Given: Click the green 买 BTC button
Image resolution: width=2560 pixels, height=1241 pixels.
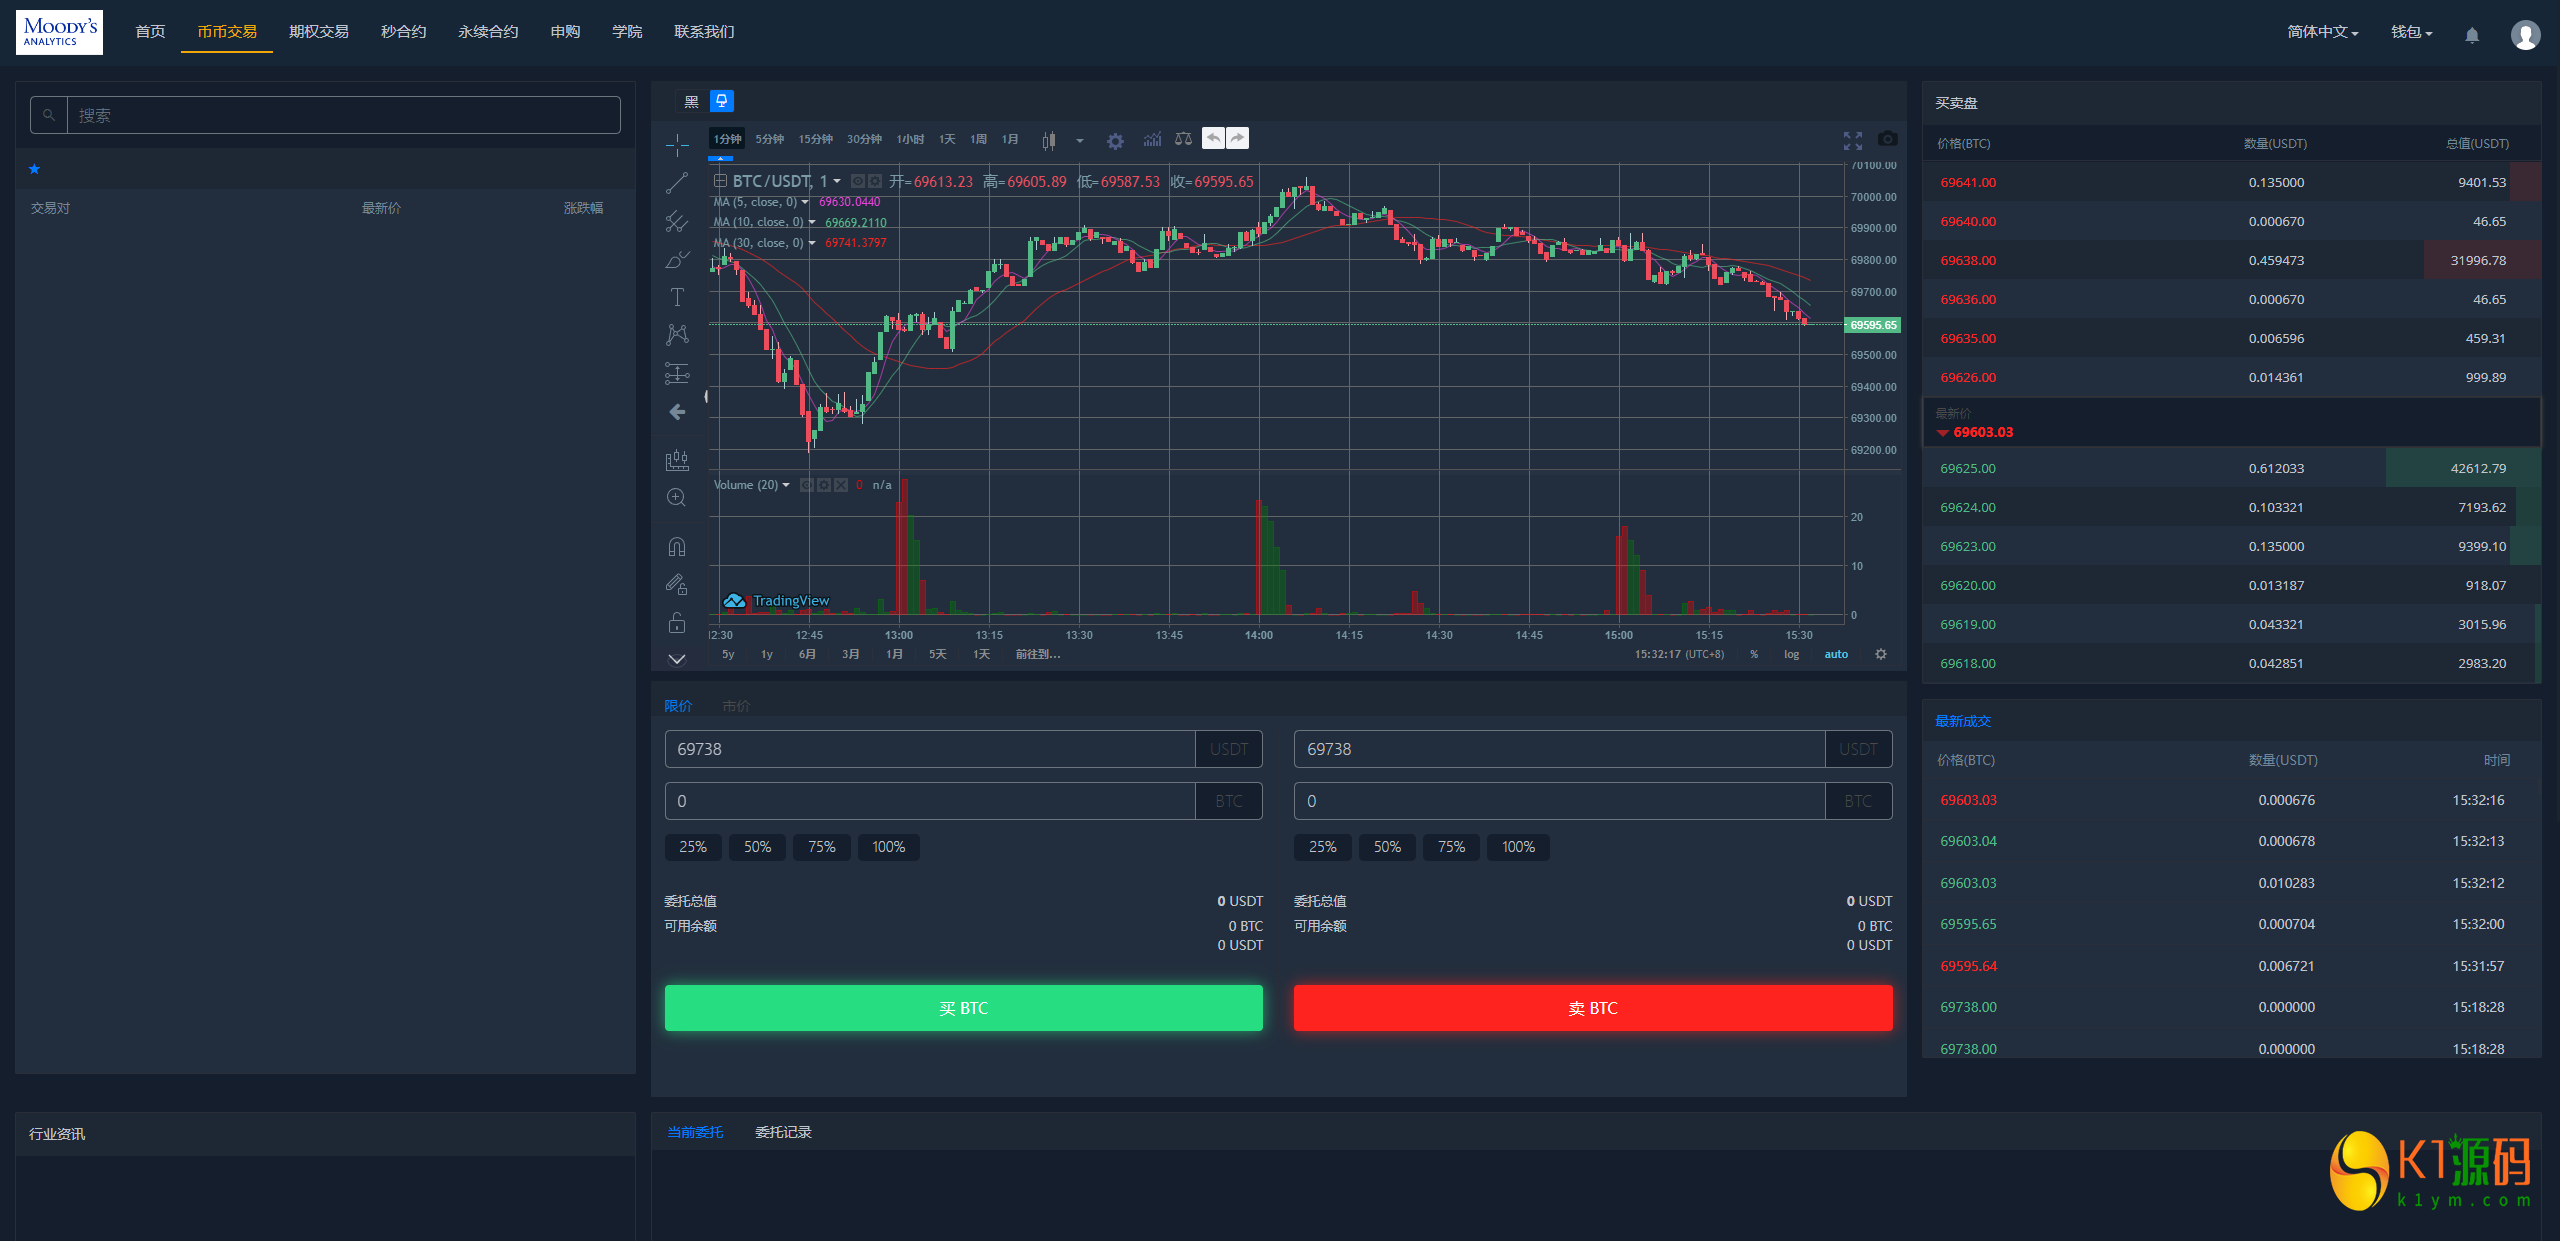Looking at the screenshot, I should (x=963, y=1008).
